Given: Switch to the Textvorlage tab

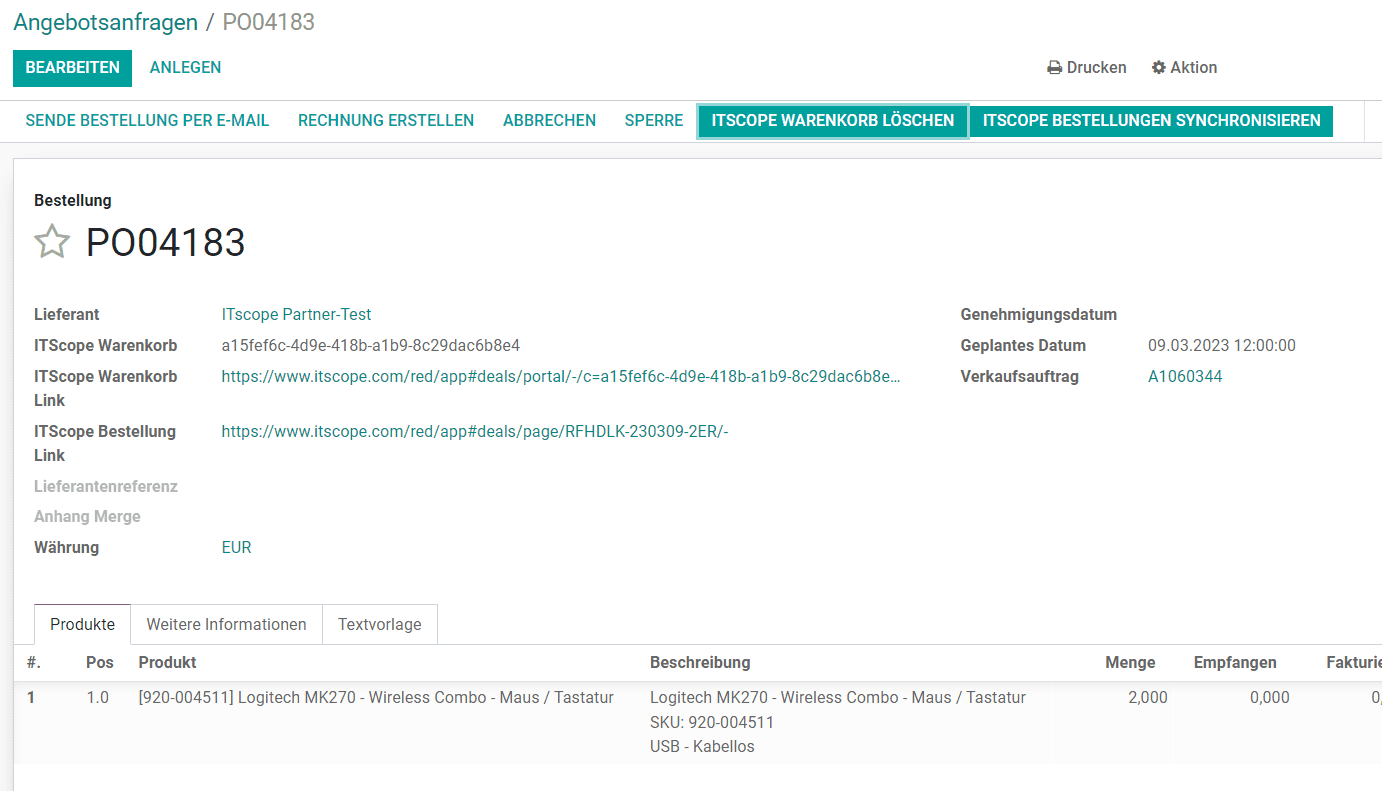Looking at the screenshot, I should click(x=379, y=625).
